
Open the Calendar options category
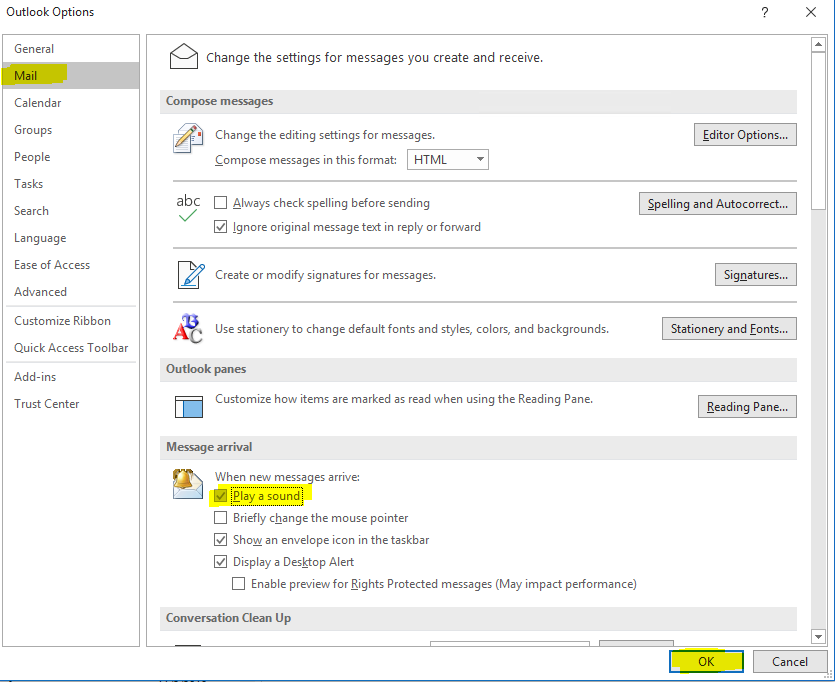tap(71, 103)
